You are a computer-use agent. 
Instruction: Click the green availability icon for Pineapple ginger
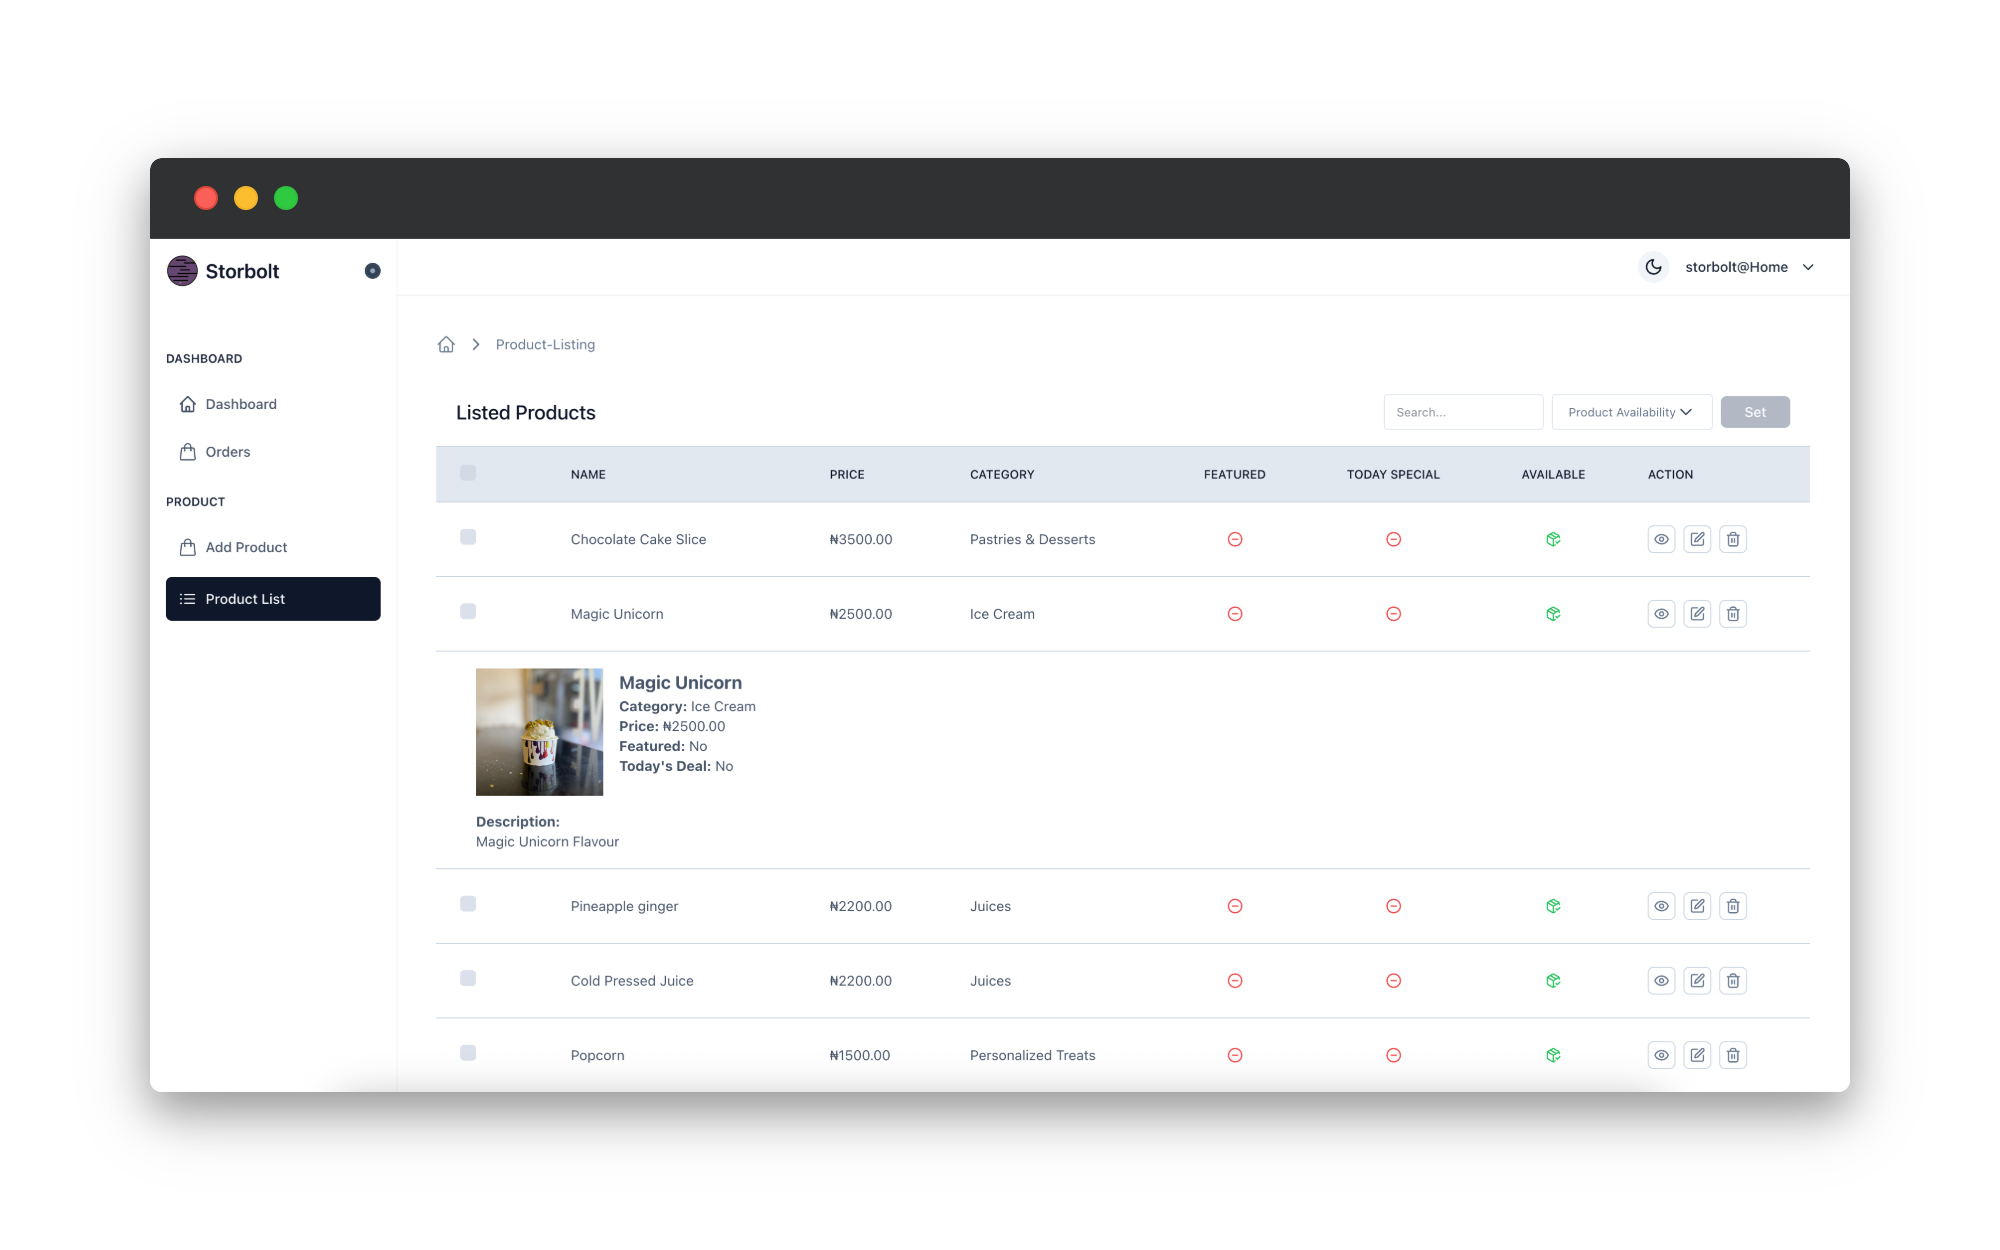coord(1552,906)
